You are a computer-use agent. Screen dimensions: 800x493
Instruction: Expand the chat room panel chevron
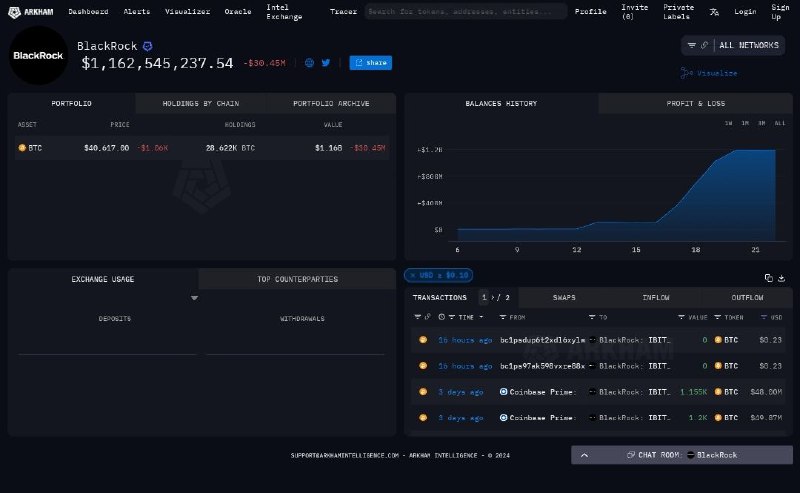click(x=584, y=455)
